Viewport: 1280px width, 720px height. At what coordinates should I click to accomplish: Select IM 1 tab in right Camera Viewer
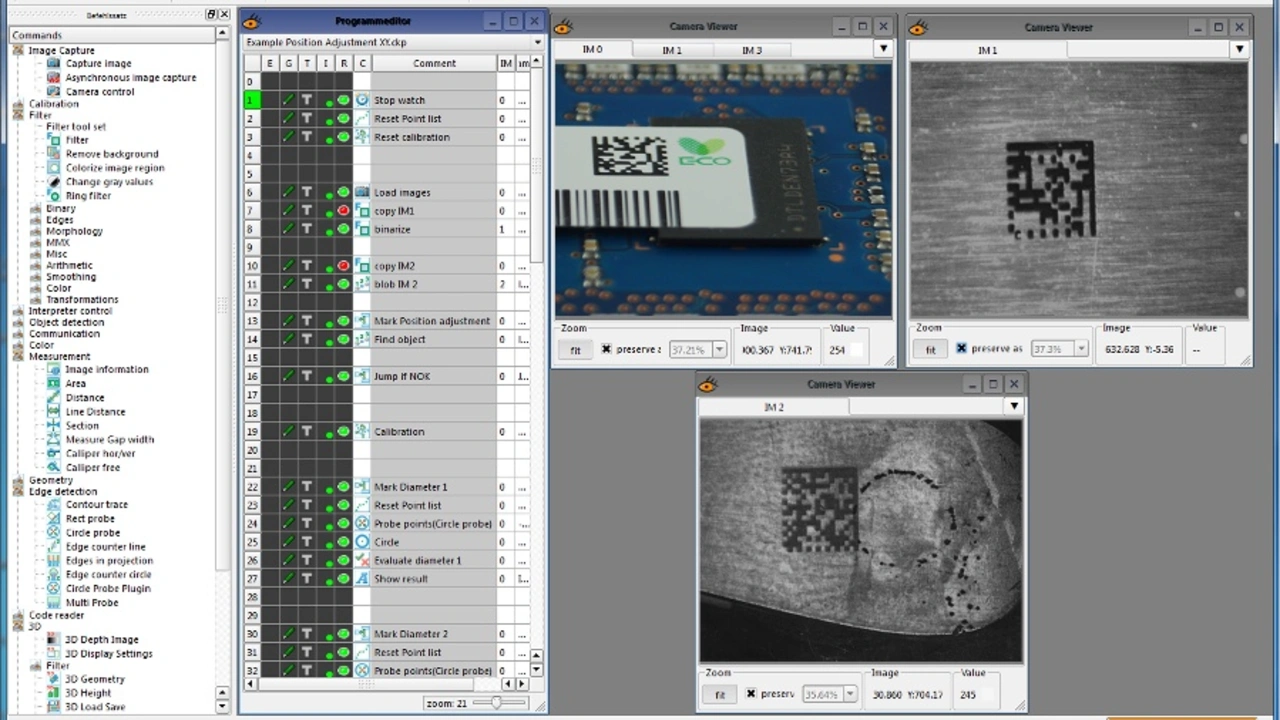[988, 50]
